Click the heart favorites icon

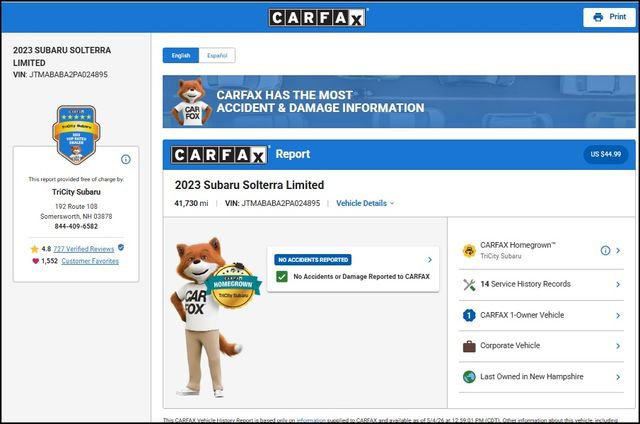[36, 261]
